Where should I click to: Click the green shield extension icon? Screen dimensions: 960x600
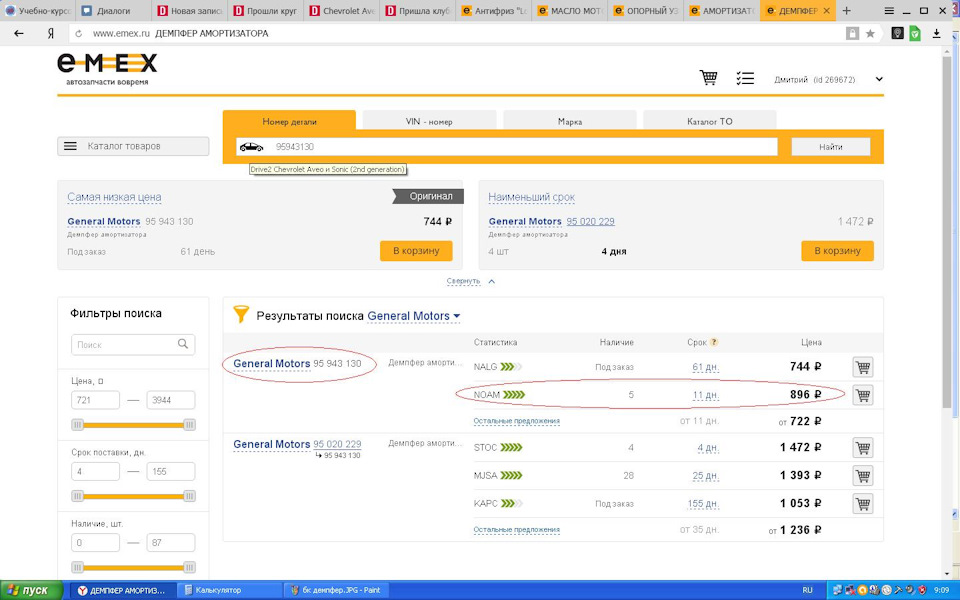coord(915,34)
